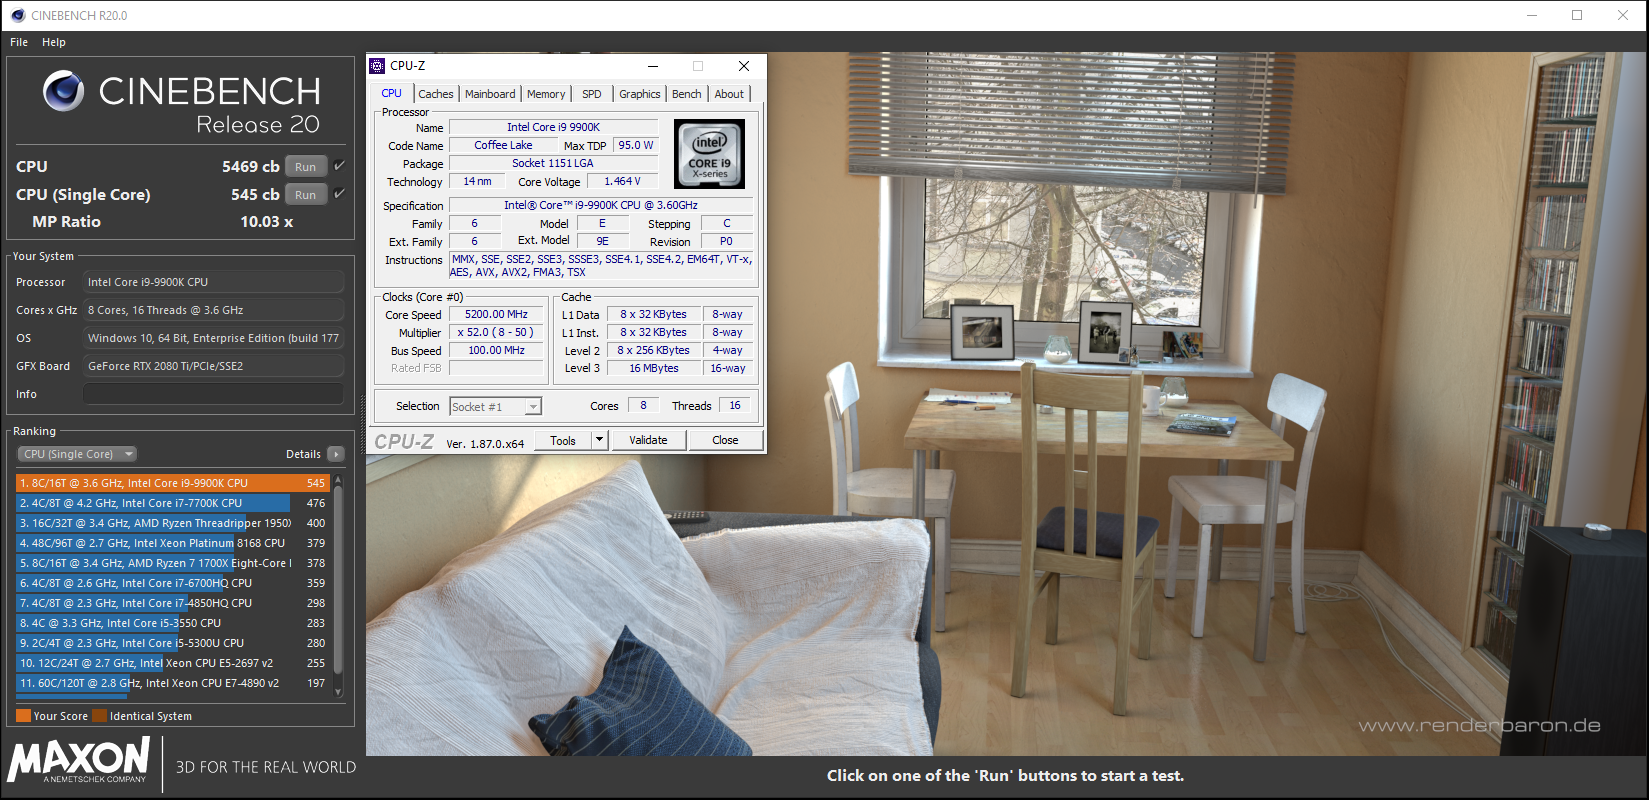The width and height of the screenshot is (1649, 800).
Task: Select ranking row 10 Xeon CPU E5-2697 v2
Action: (173, 663)
